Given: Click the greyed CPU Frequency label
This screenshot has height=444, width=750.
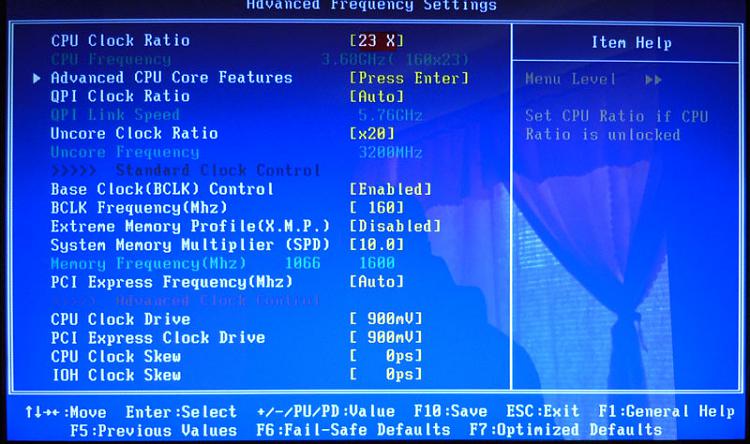Looking at the screenshot, I should (x=111, y=59).
